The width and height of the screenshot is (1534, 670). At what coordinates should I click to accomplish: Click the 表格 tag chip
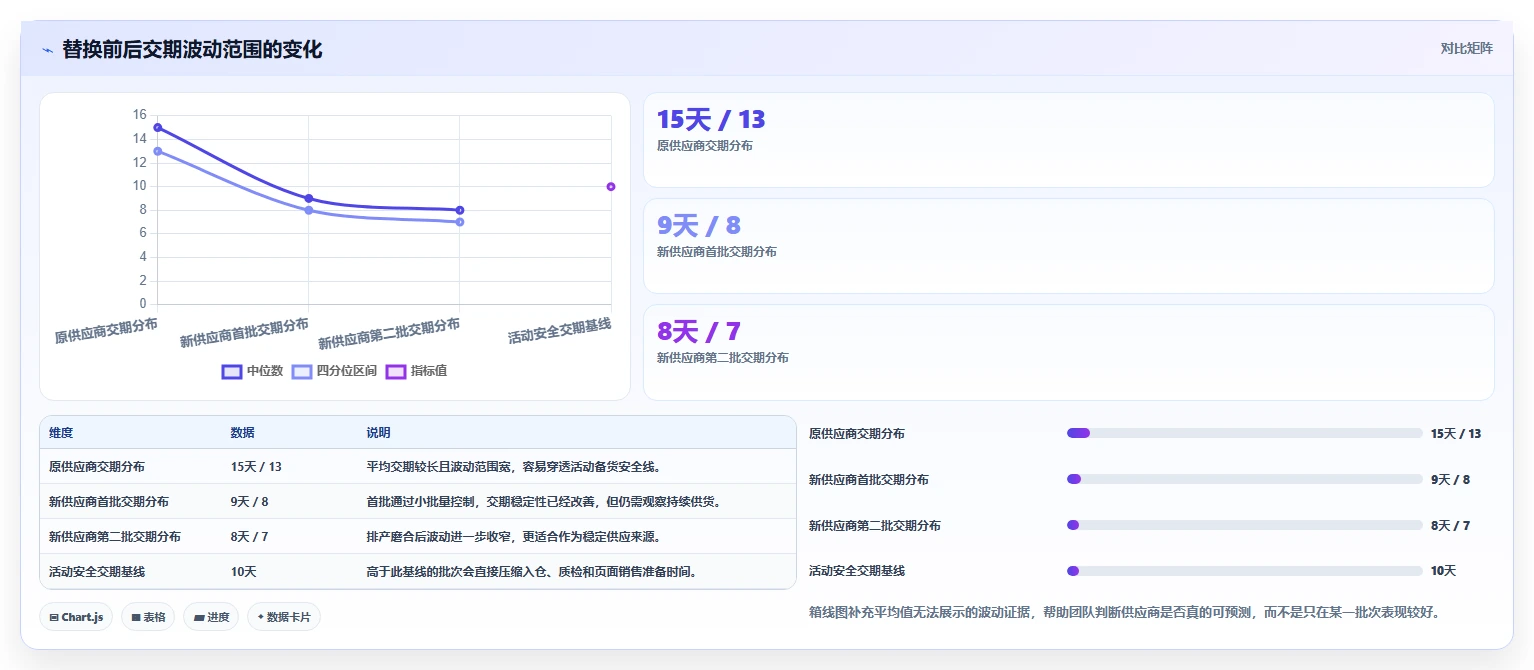click(x=148, y=617)
